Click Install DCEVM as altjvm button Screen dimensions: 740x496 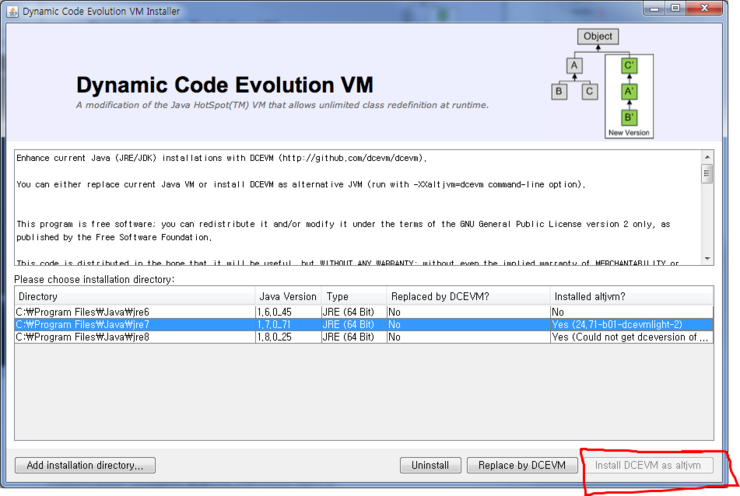(648, 465)
